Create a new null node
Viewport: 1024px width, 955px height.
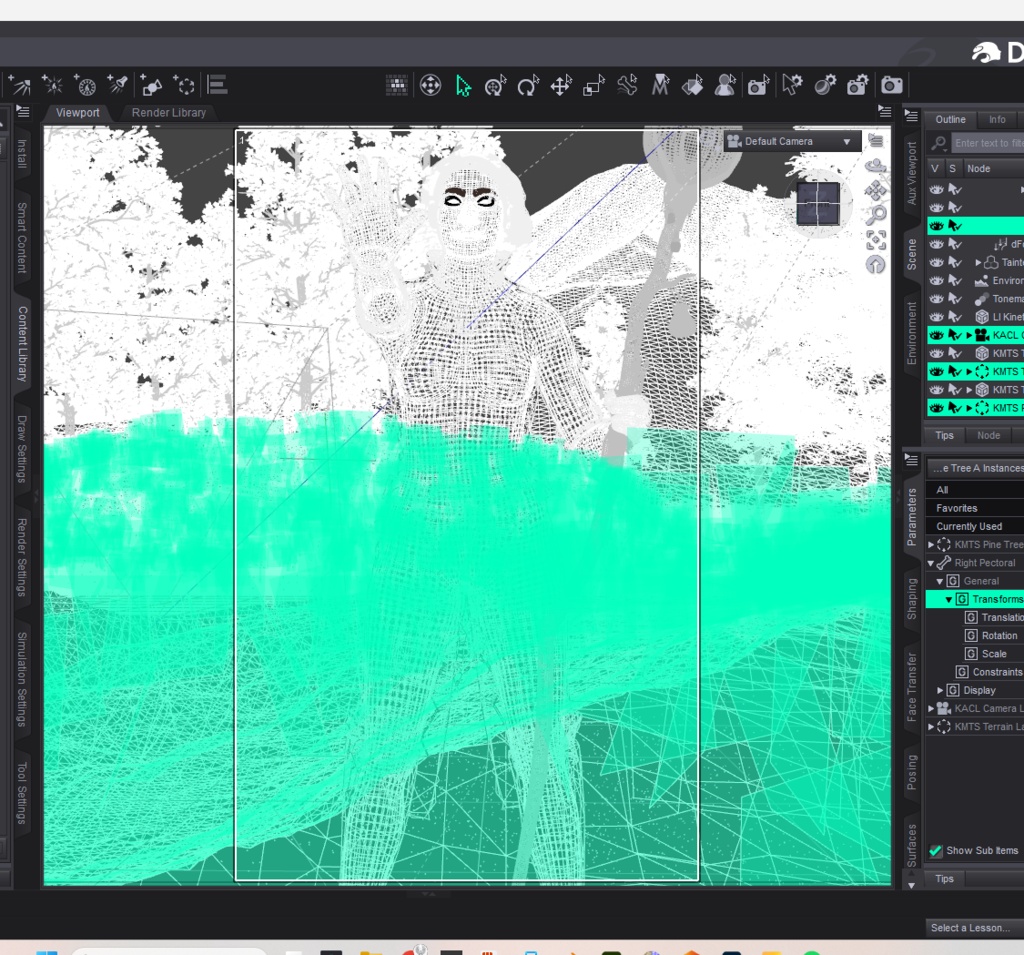click(184, 85)
